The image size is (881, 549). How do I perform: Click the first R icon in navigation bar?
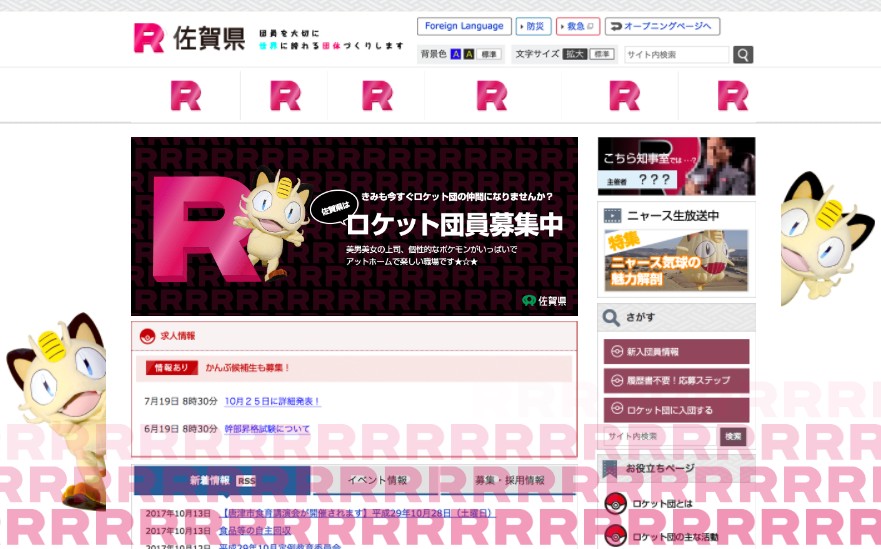186,96
